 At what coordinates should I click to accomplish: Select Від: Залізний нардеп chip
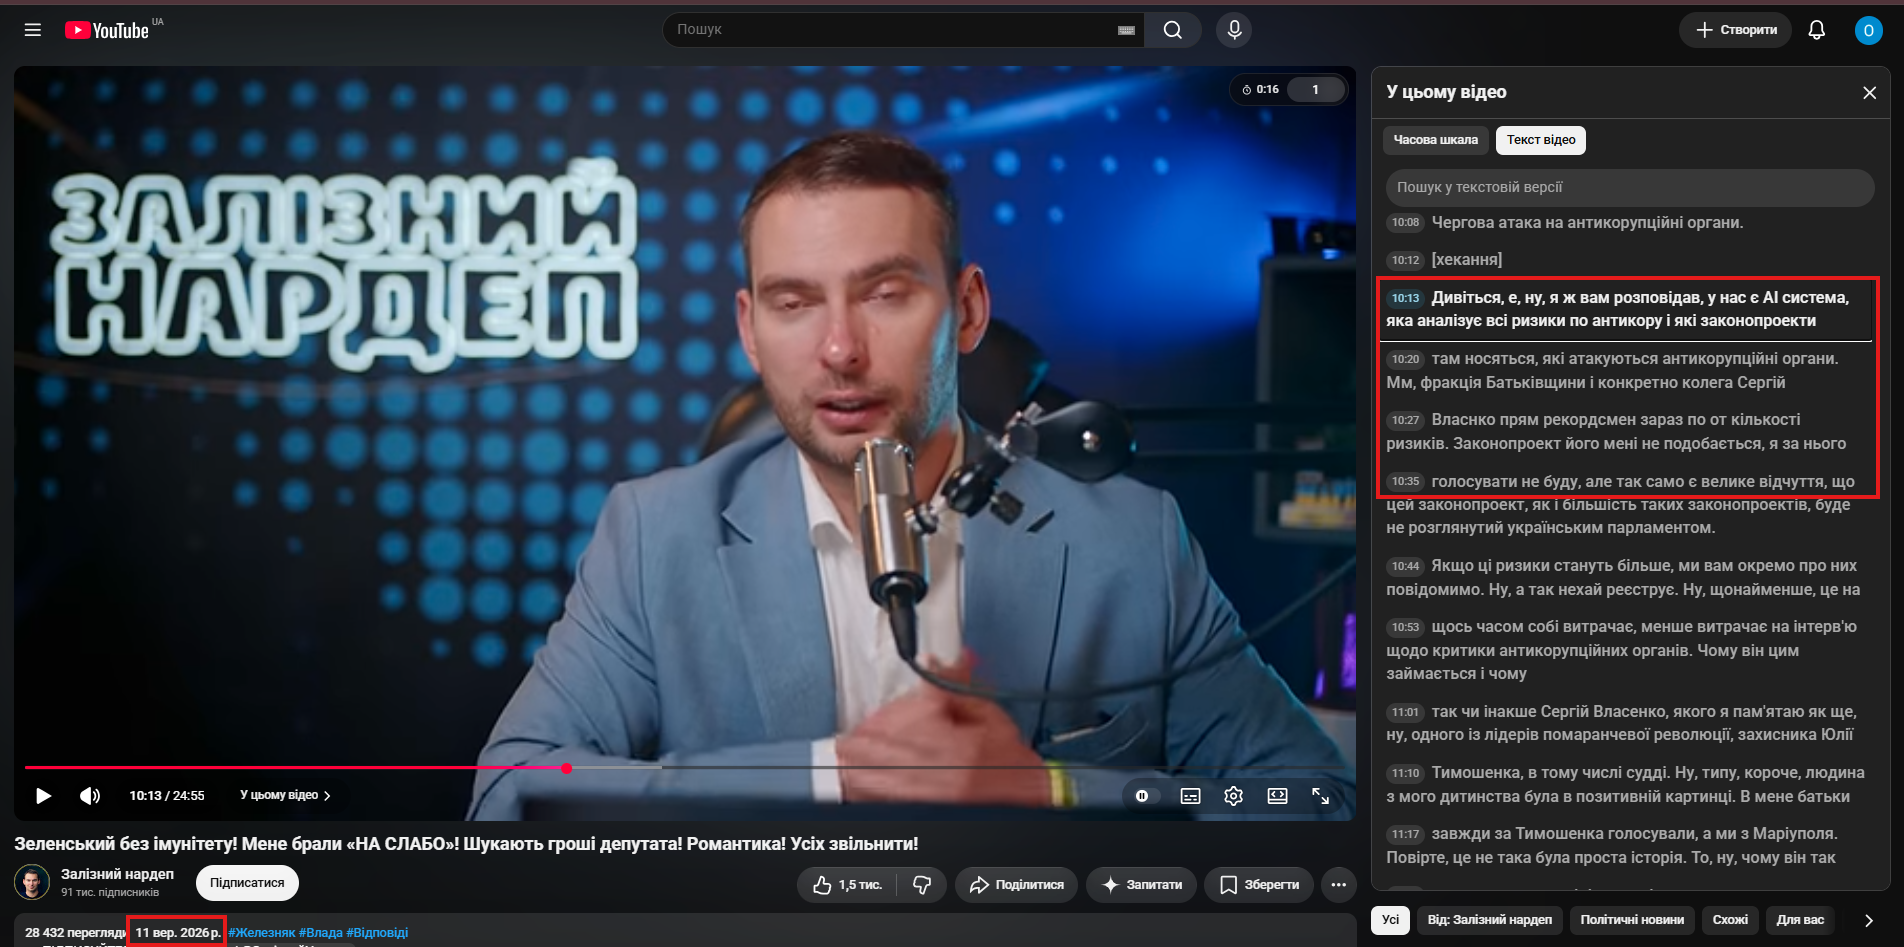tap(1489, 920)
